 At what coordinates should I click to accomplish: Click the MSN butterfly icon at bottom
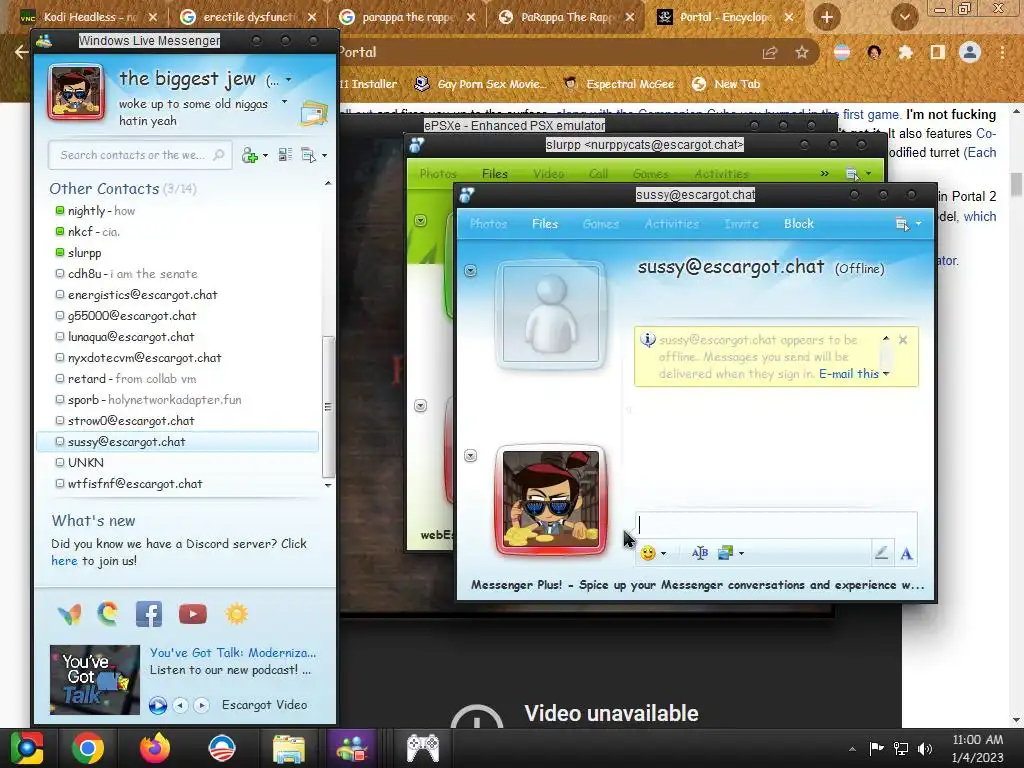tap(70, 614)
